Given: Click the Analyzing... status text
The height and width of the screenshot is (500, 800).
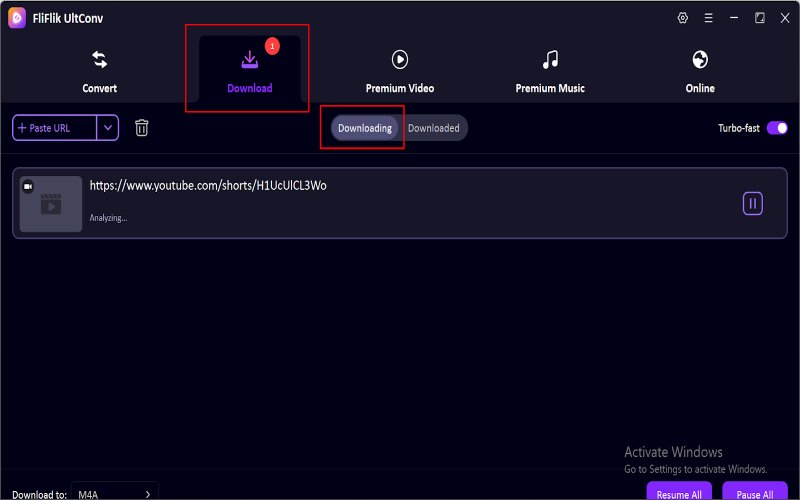Looking at the screenshot, I should [108, 218].
